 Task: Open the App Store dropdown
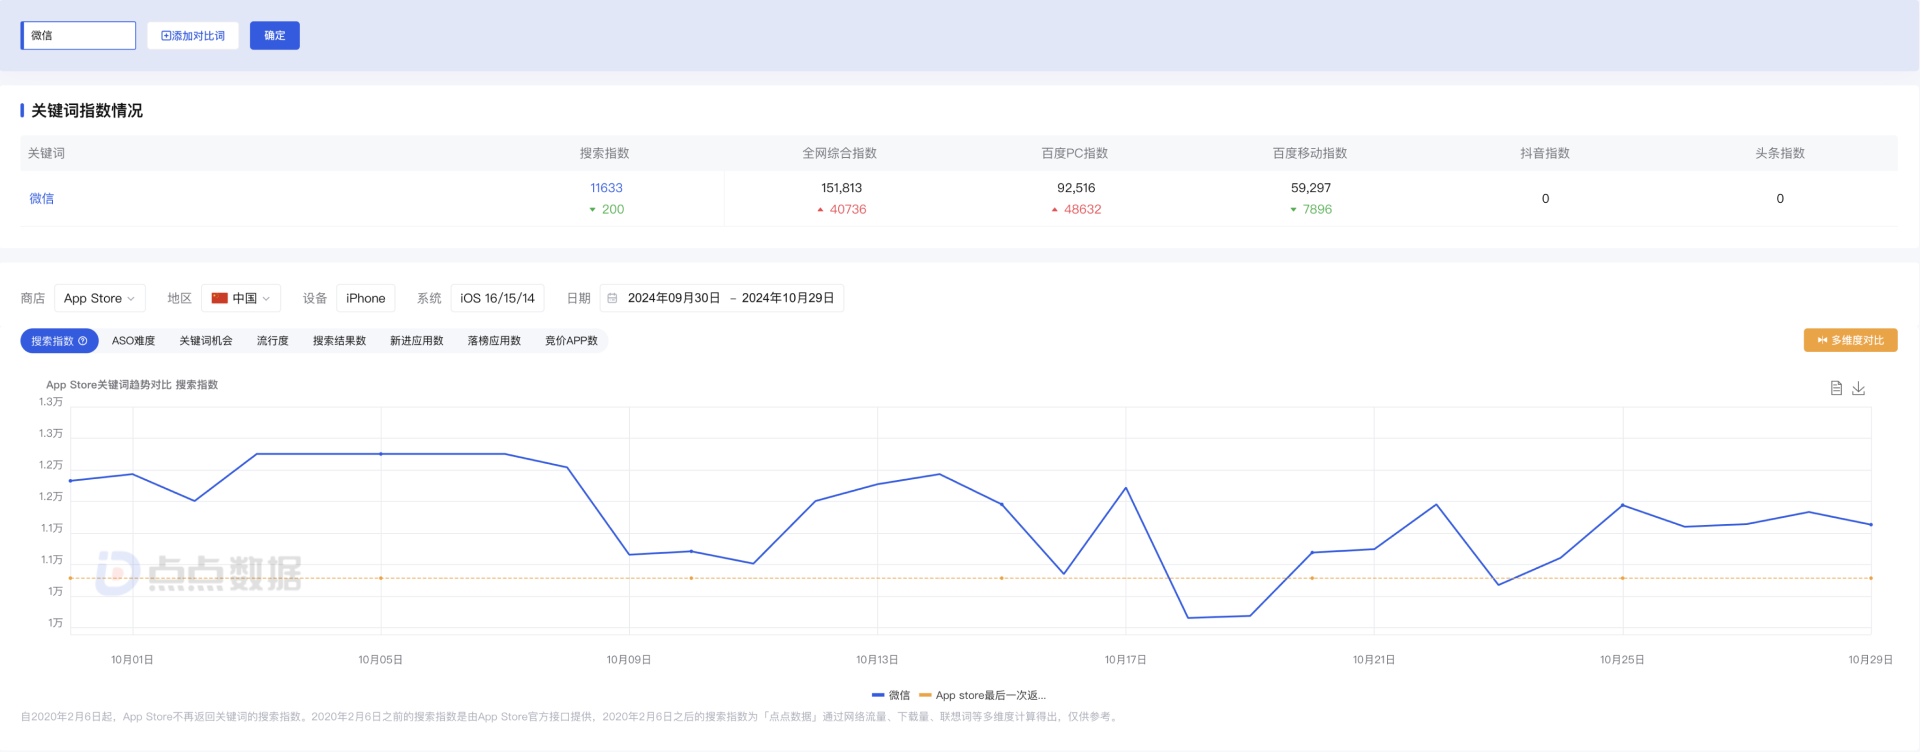click(x=100, y=298)
